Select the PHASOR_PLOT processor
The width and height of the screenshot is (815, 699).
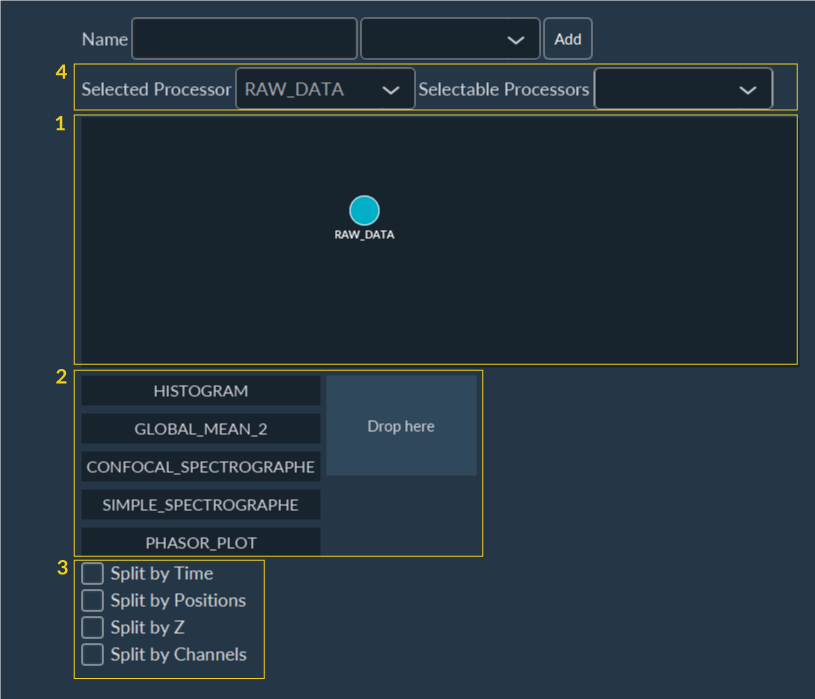[200, 542]
